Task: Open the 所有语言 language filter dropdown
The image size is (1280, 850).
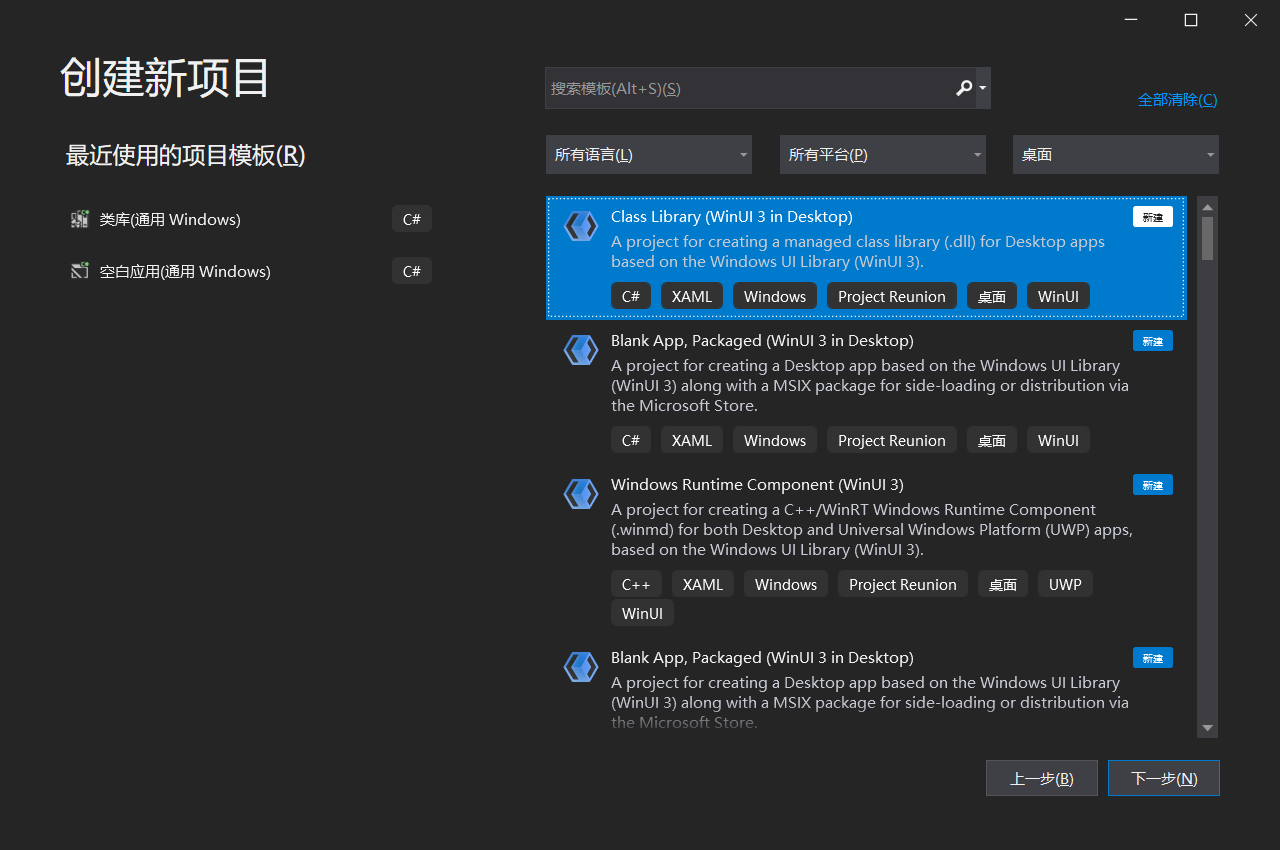Action: [649, 155]
